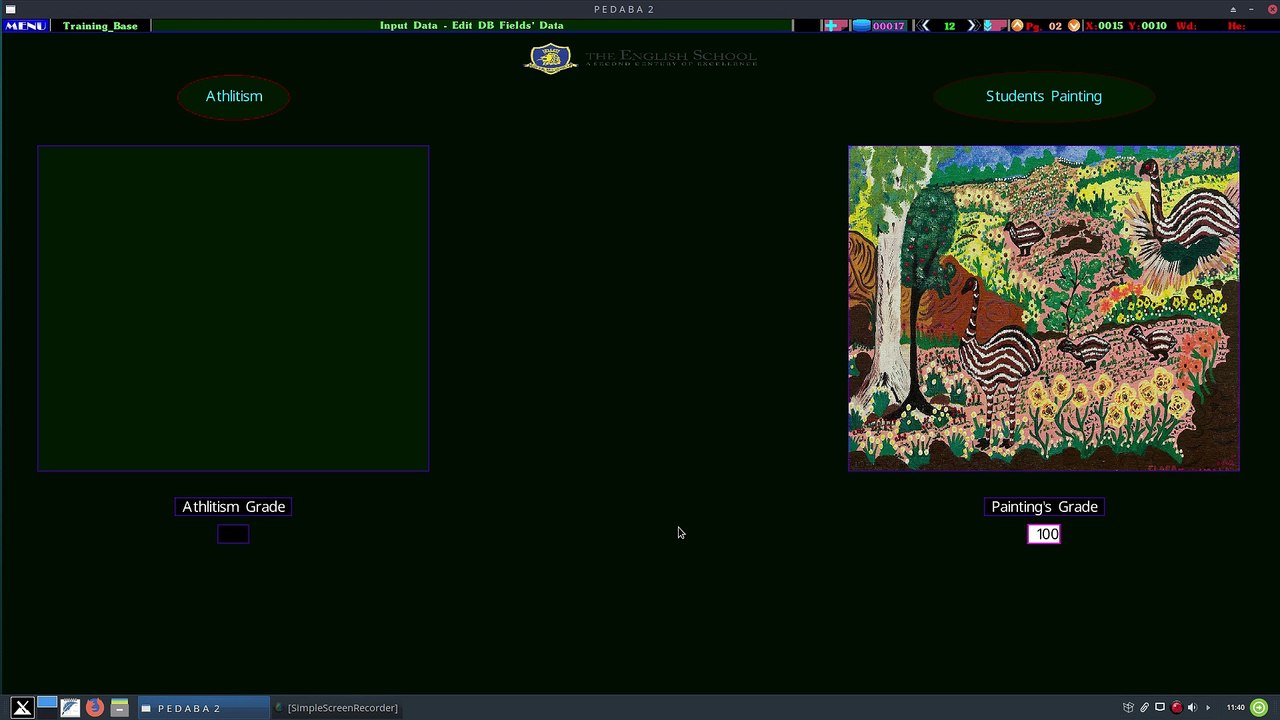Image resolution: width=1280 pixels, height=720 pixels.
Task: Click the empty Athlitism Grade field
Action: pos(233,534)
